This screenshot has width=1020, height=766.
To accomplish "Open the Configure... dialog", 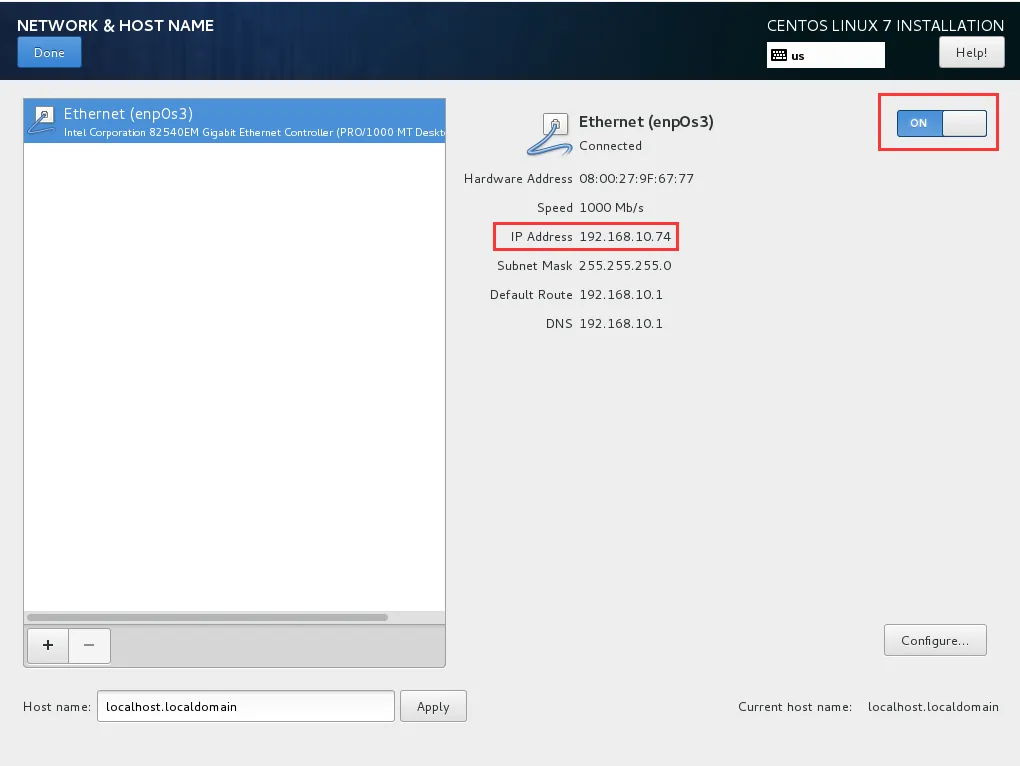I will point(935,641).
